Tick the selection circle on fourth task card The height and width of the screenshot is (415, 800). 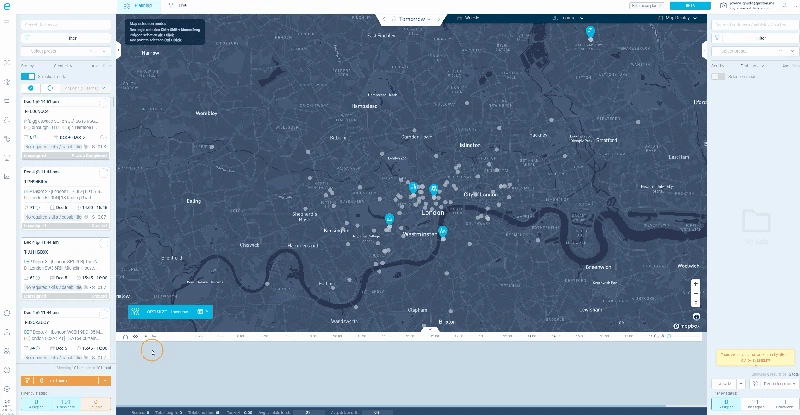pos(104,313)
